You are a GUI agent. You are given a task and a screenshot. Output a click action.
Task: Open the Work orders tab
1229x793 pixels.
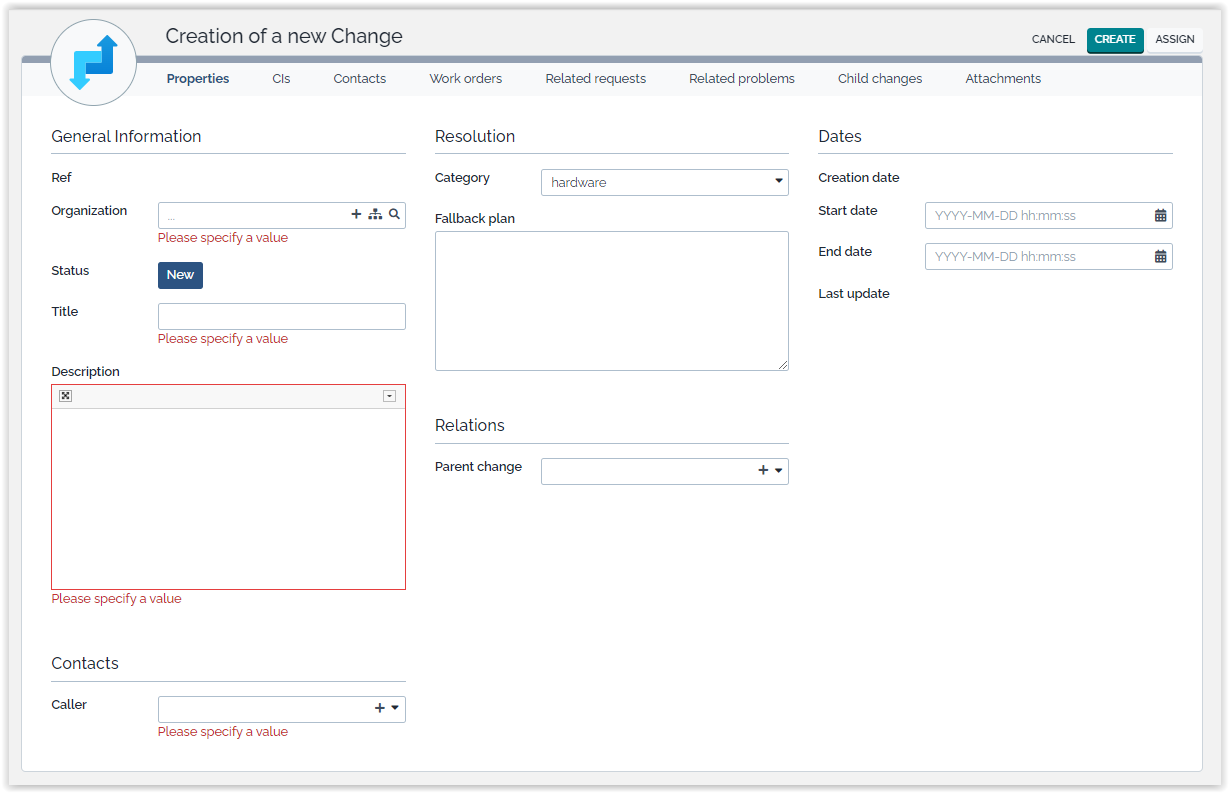466,78
